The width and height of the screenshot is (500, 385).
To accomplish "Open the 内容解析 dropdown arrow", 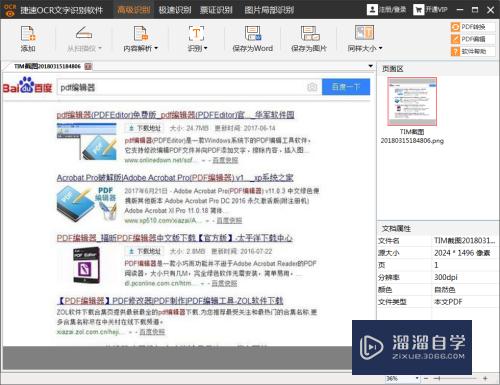I will [x=156, y=48].
